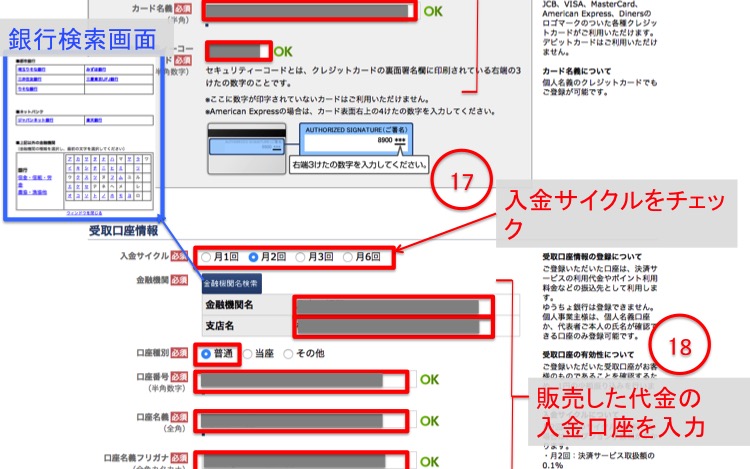
Task: Set account type to 当座
Action: click(x=247, y=354)
